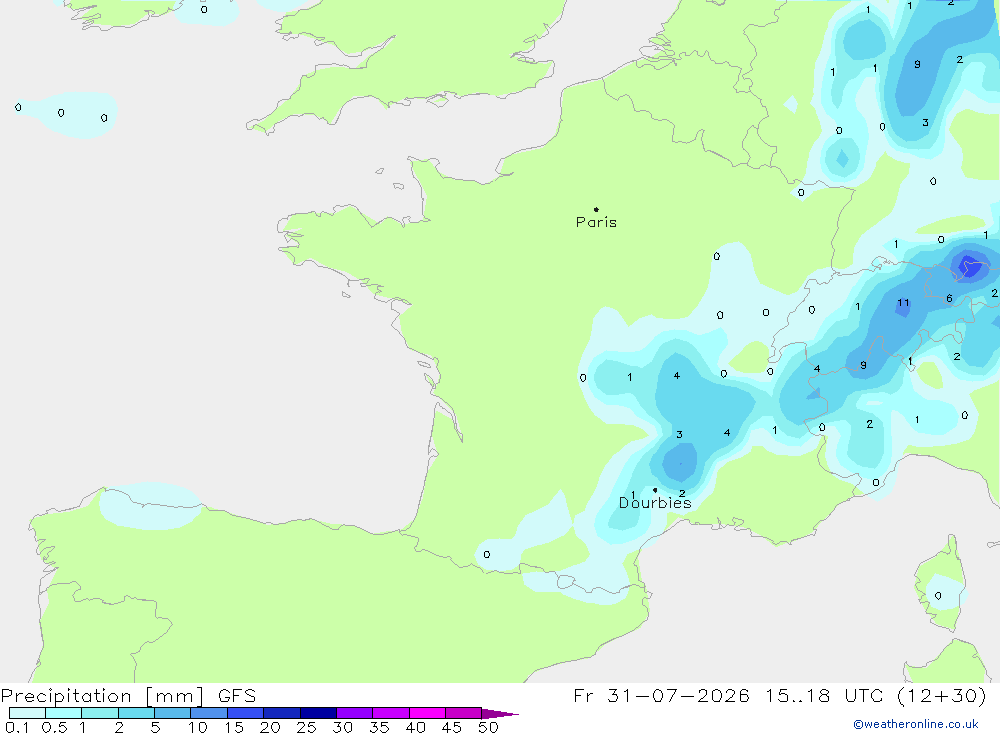The width and height of the screenshot is (1000, 733).
Task: Click the '25' legend scale label
Action: click(x=306, y=727)
